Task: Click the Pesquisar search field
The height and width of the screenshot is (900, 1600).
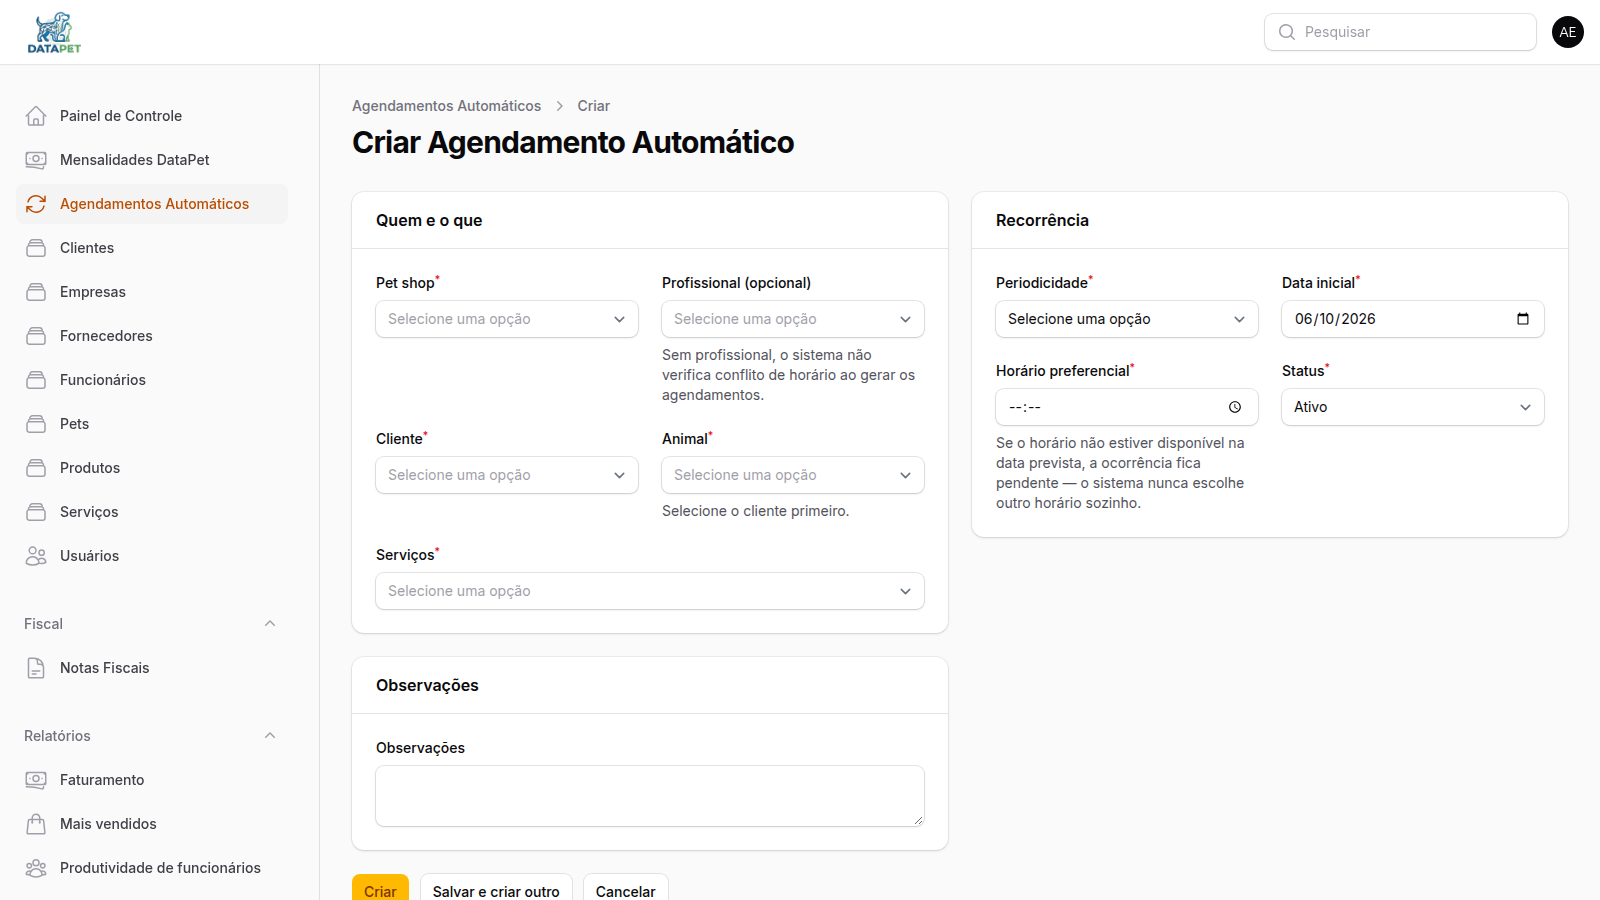Action: click(x=1400, y=32)
